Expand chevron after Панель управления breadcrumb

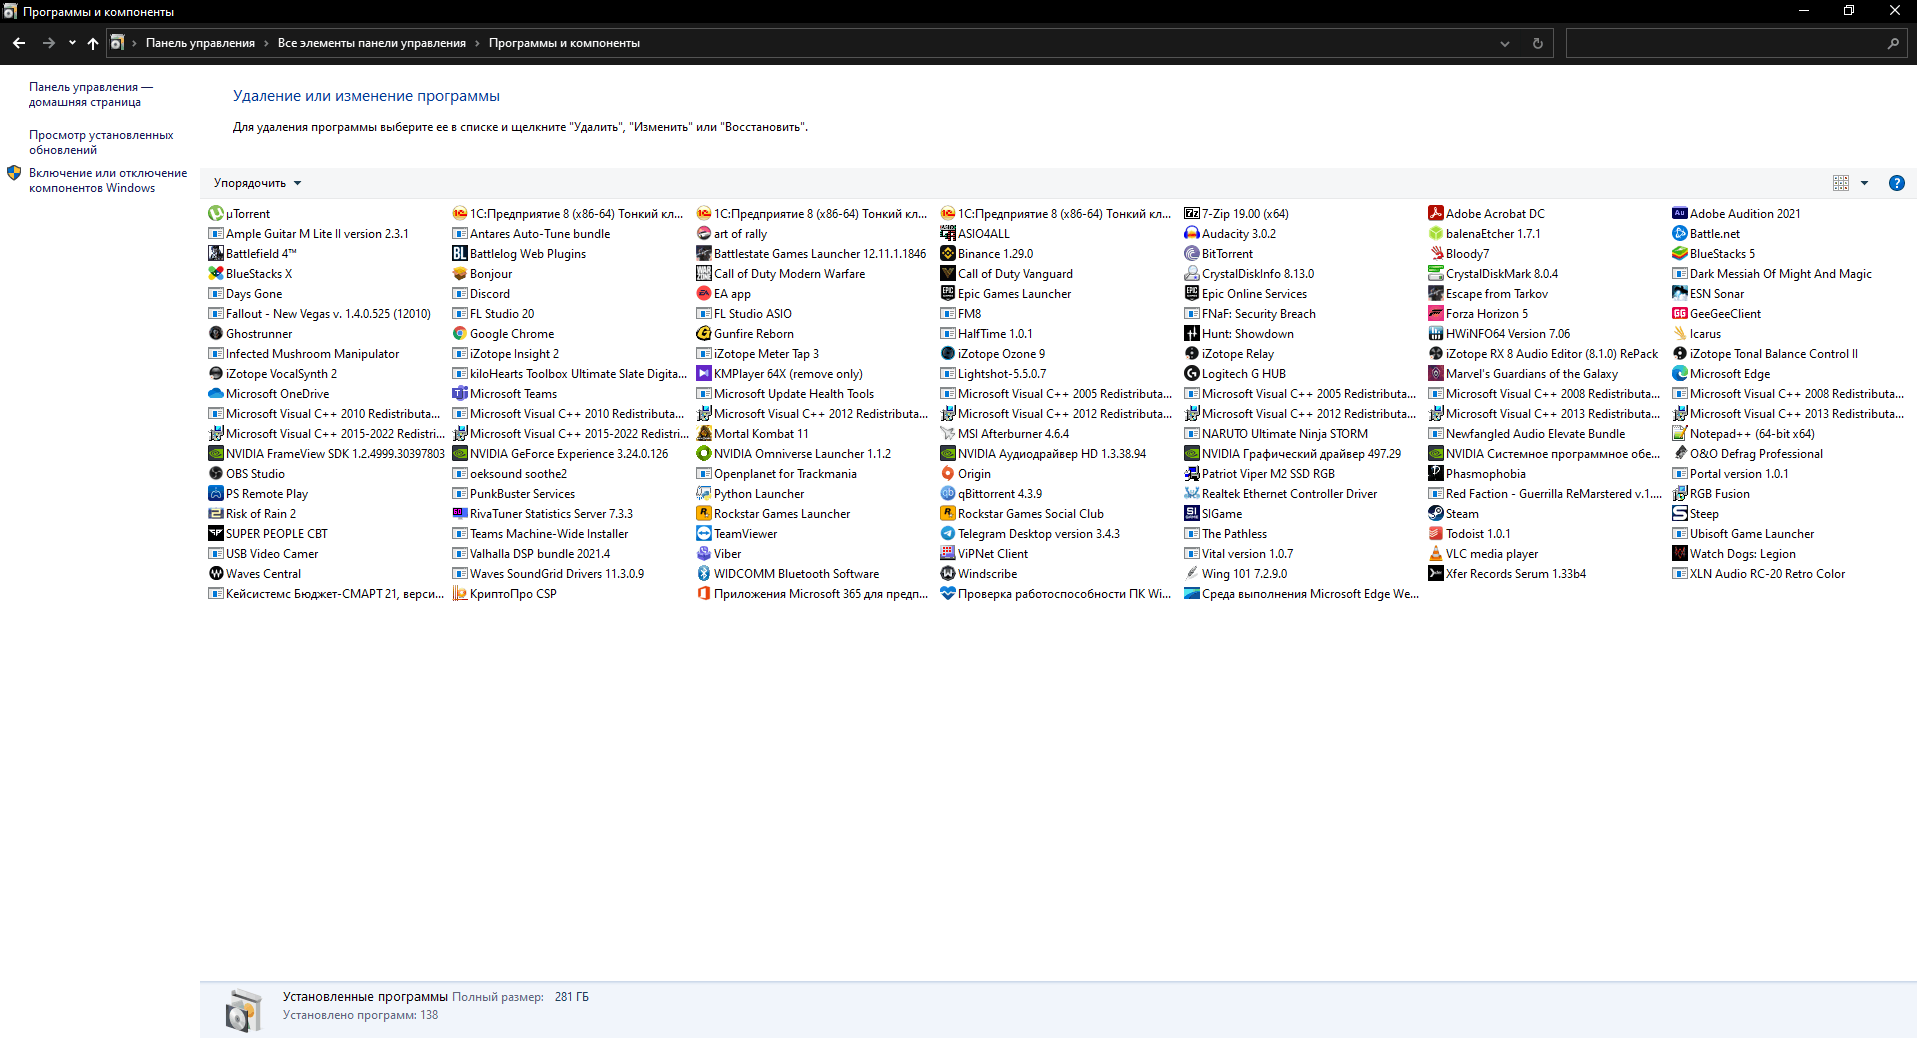(x=266, y=43)
